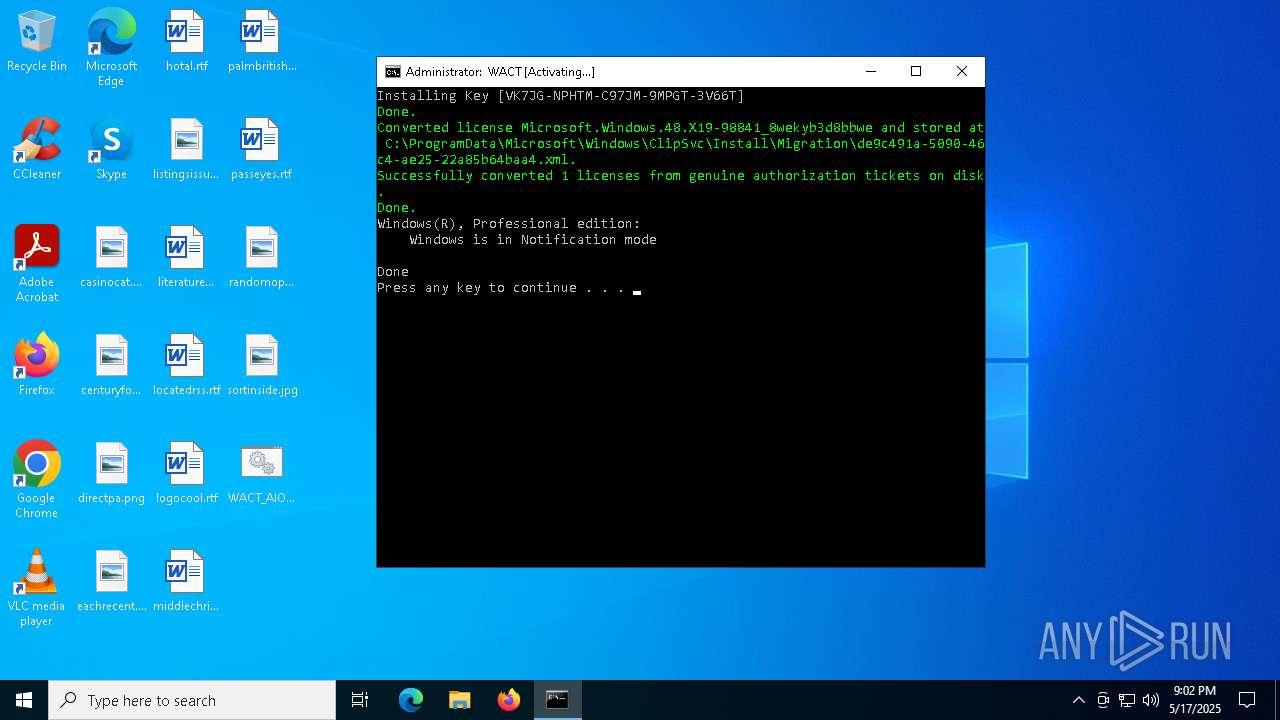
Task: Minimize the WACT console window
Action: 870,72
